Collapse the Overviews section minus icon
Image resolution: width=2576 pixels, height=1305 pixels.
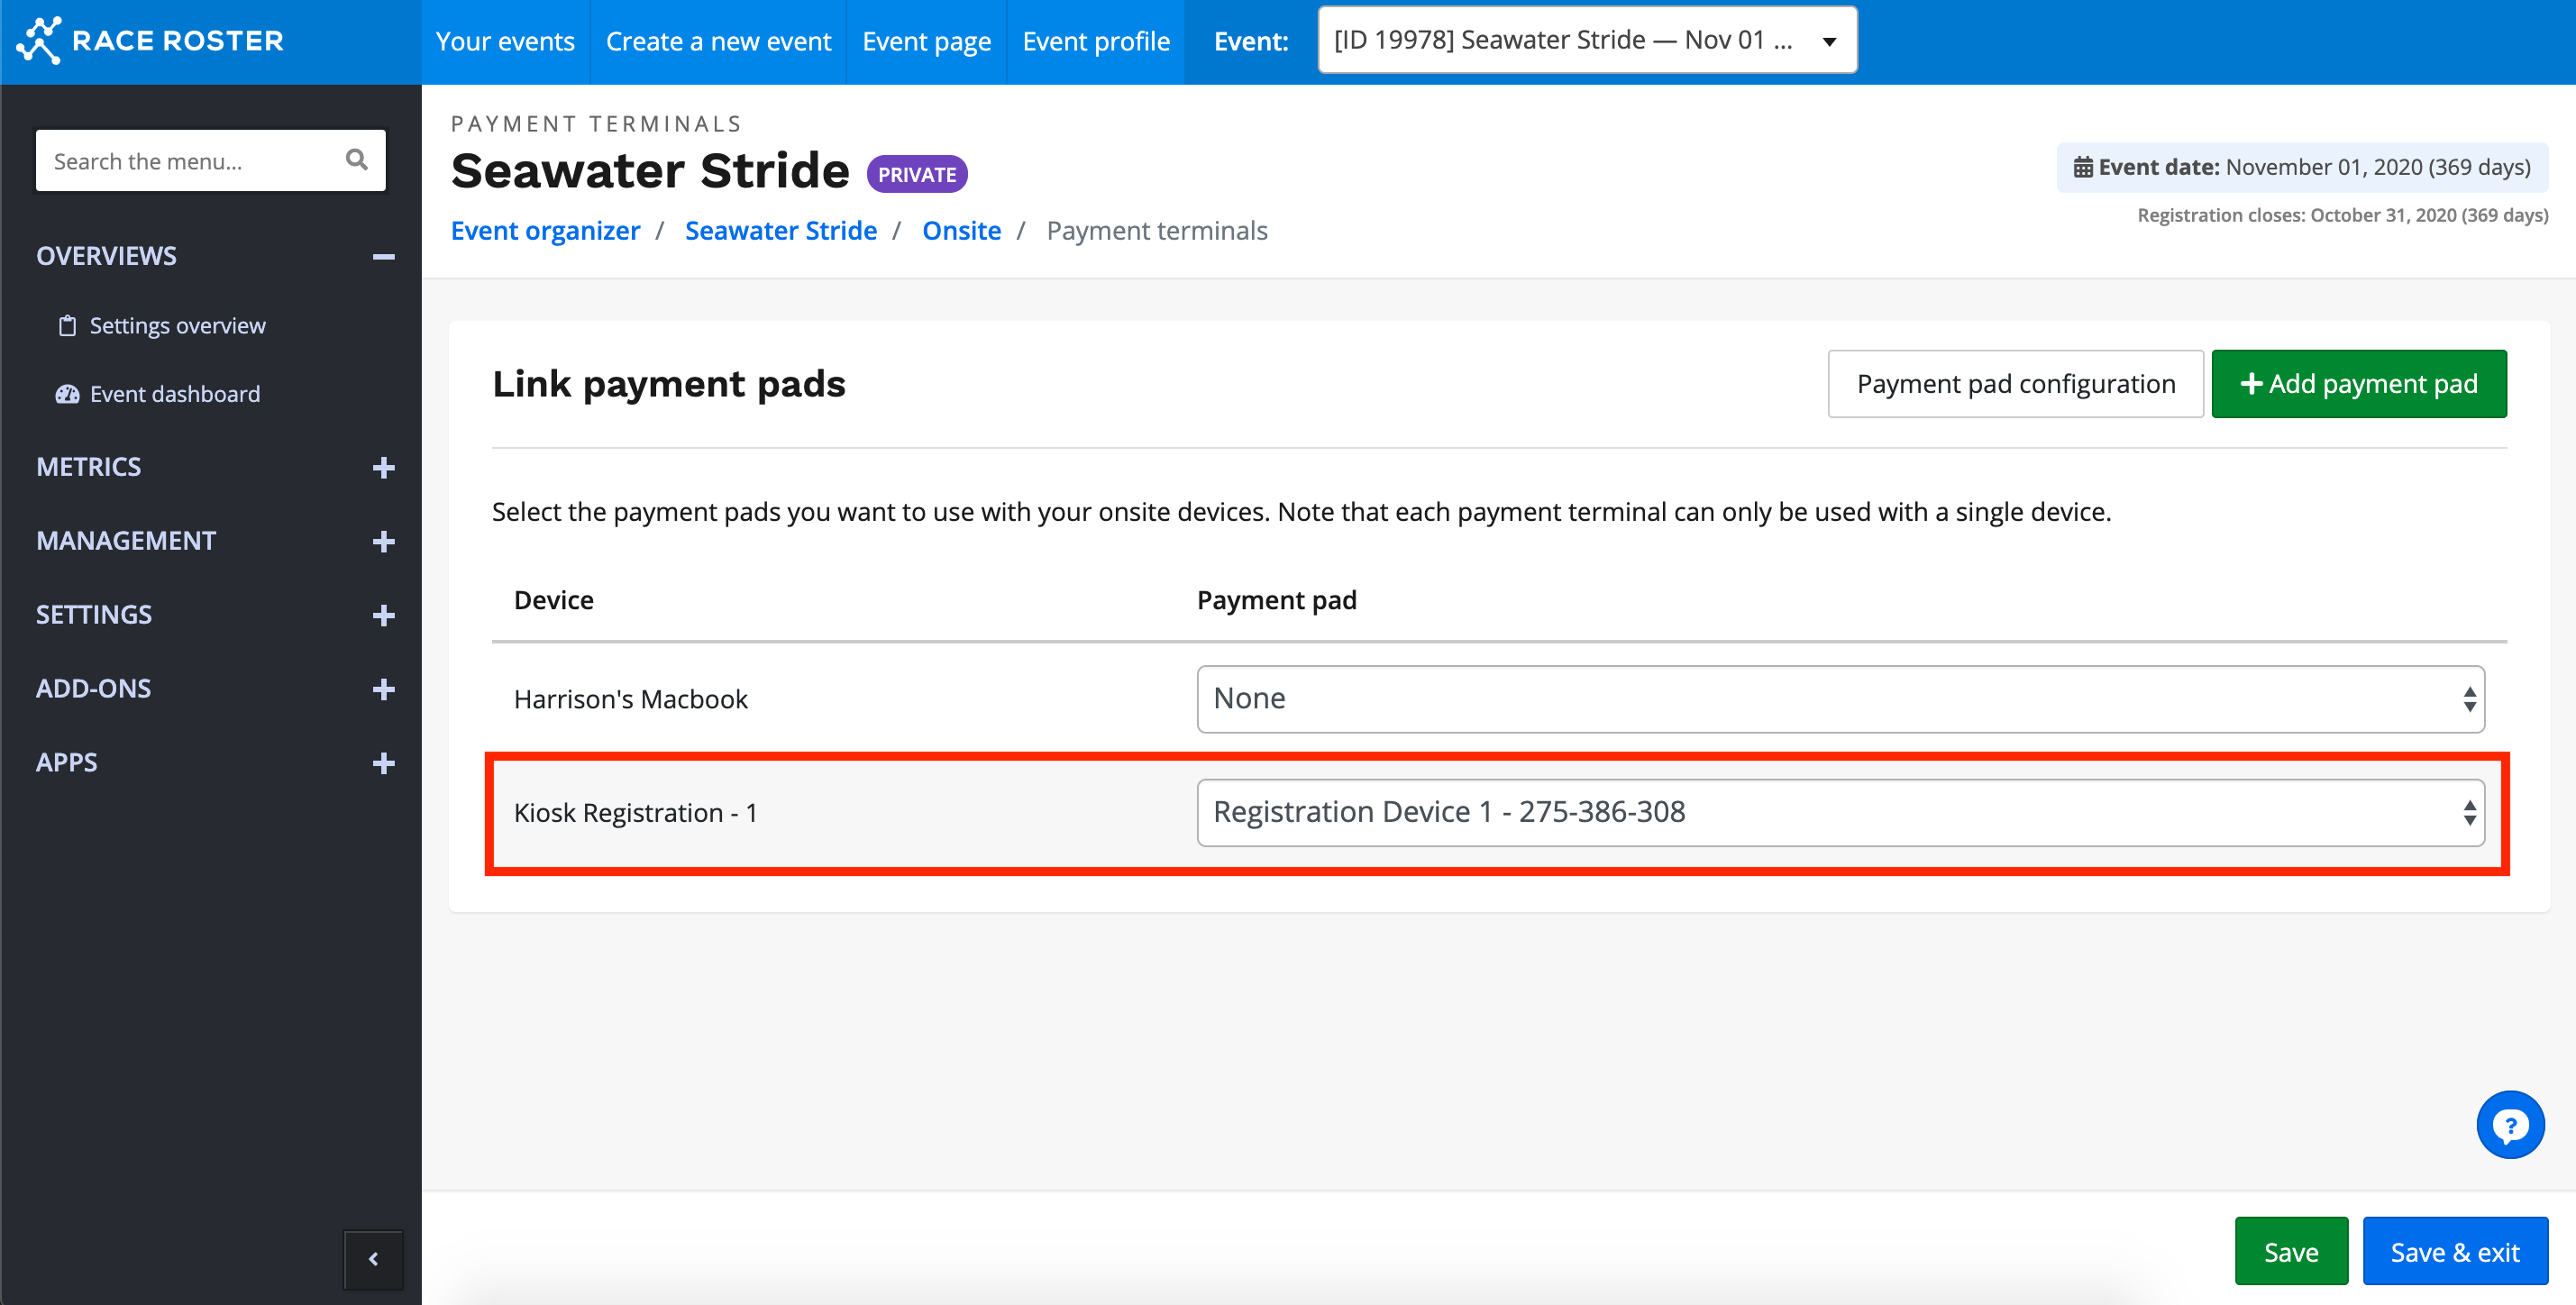[383, 257]
